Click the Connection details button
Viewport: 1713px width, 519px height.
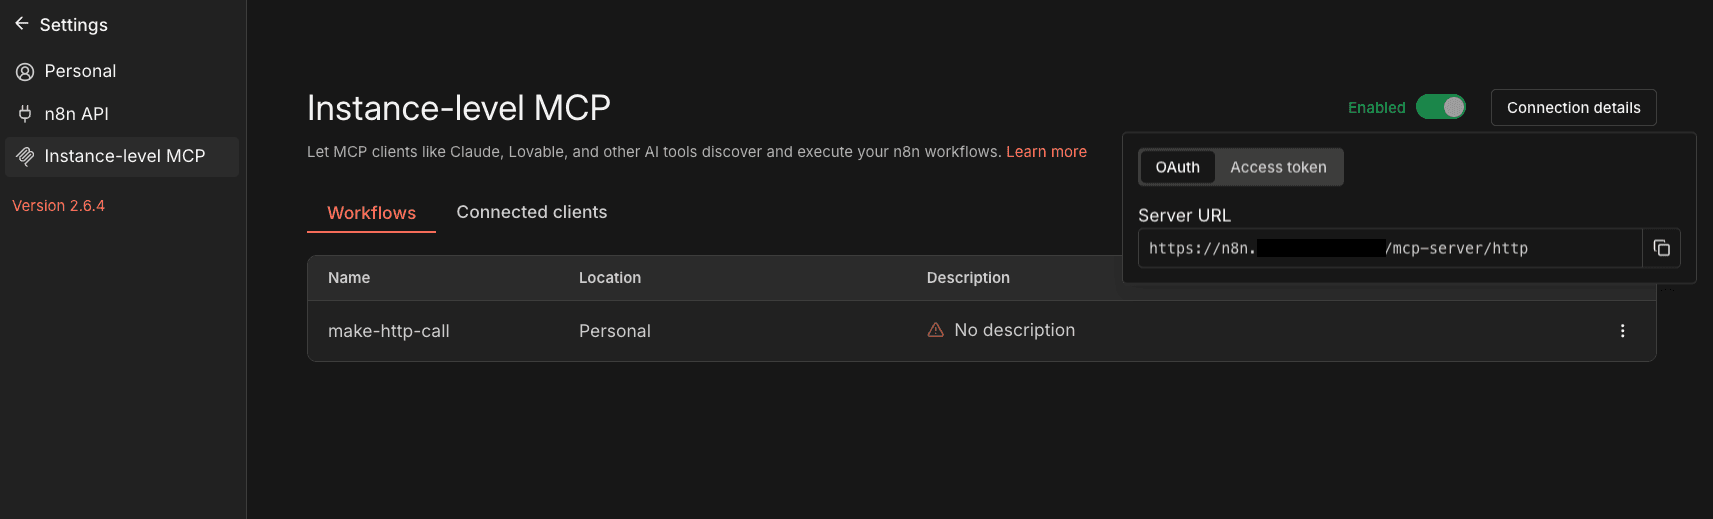tap(1573, 108)
